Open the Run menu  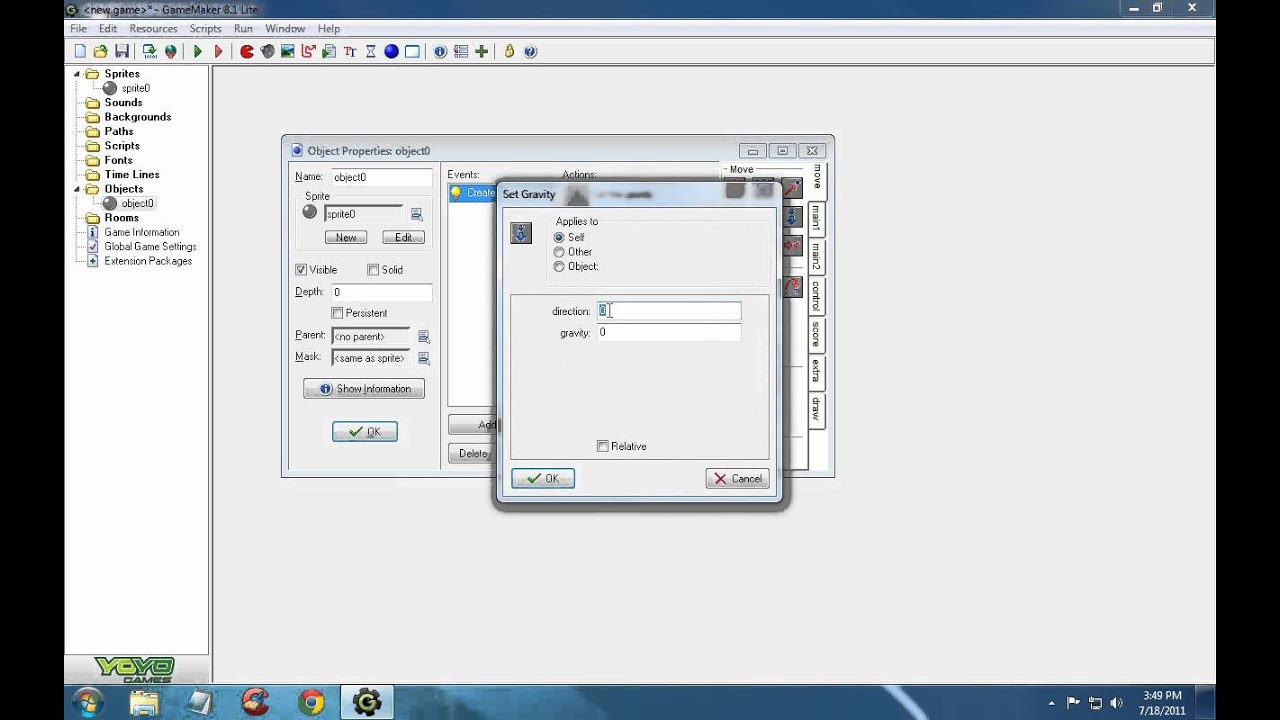243,29
